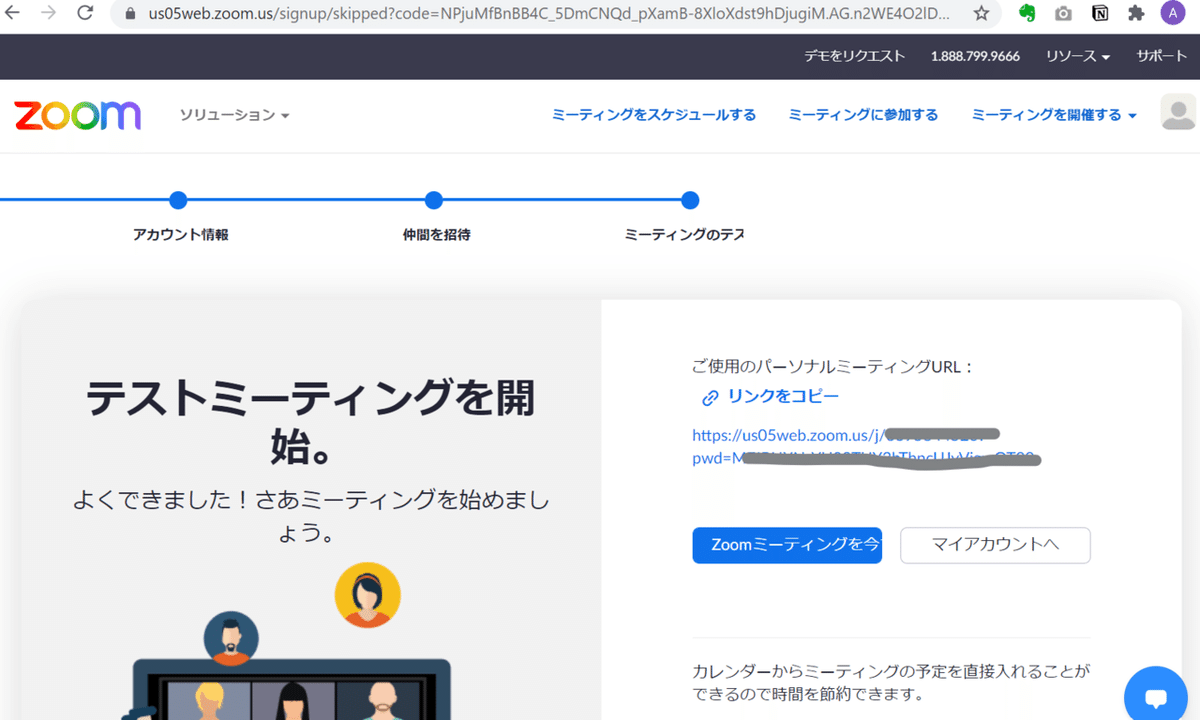Click the カレンダーからミーティング paragraph
The width and height of the screenshot is (1200, 720).
(891, 682)
